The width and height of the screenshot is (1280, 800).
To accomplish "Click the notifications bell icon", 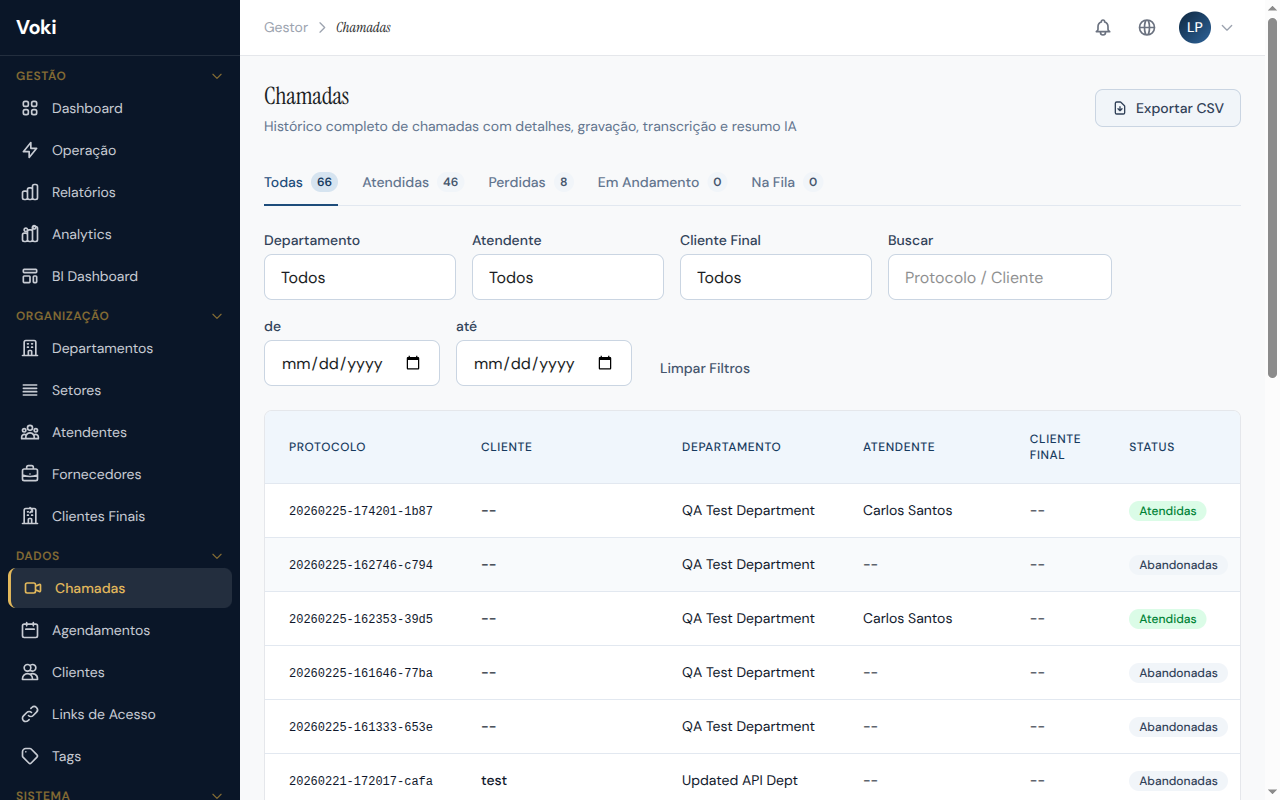I will point(1103,28).
